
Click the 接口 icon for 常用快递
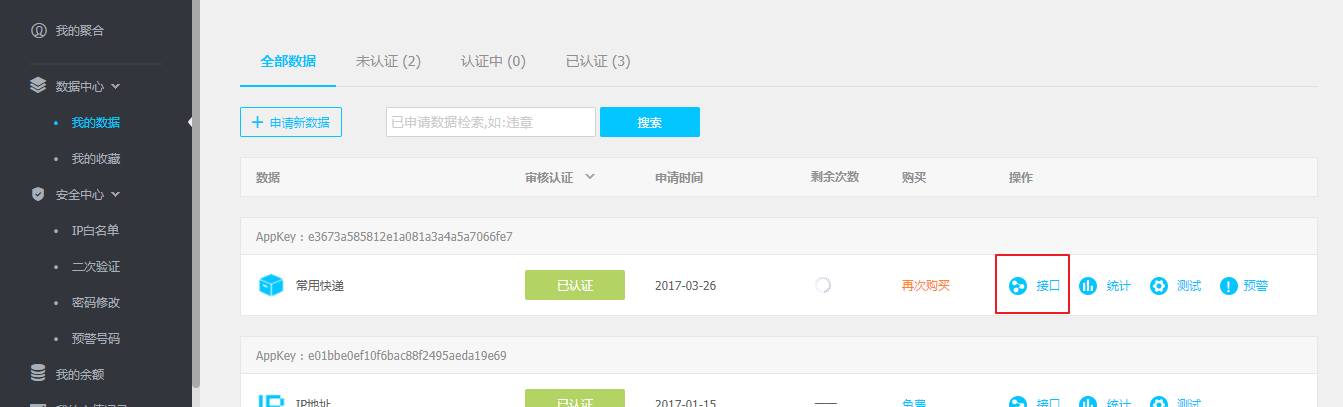tap(1018, 286)
